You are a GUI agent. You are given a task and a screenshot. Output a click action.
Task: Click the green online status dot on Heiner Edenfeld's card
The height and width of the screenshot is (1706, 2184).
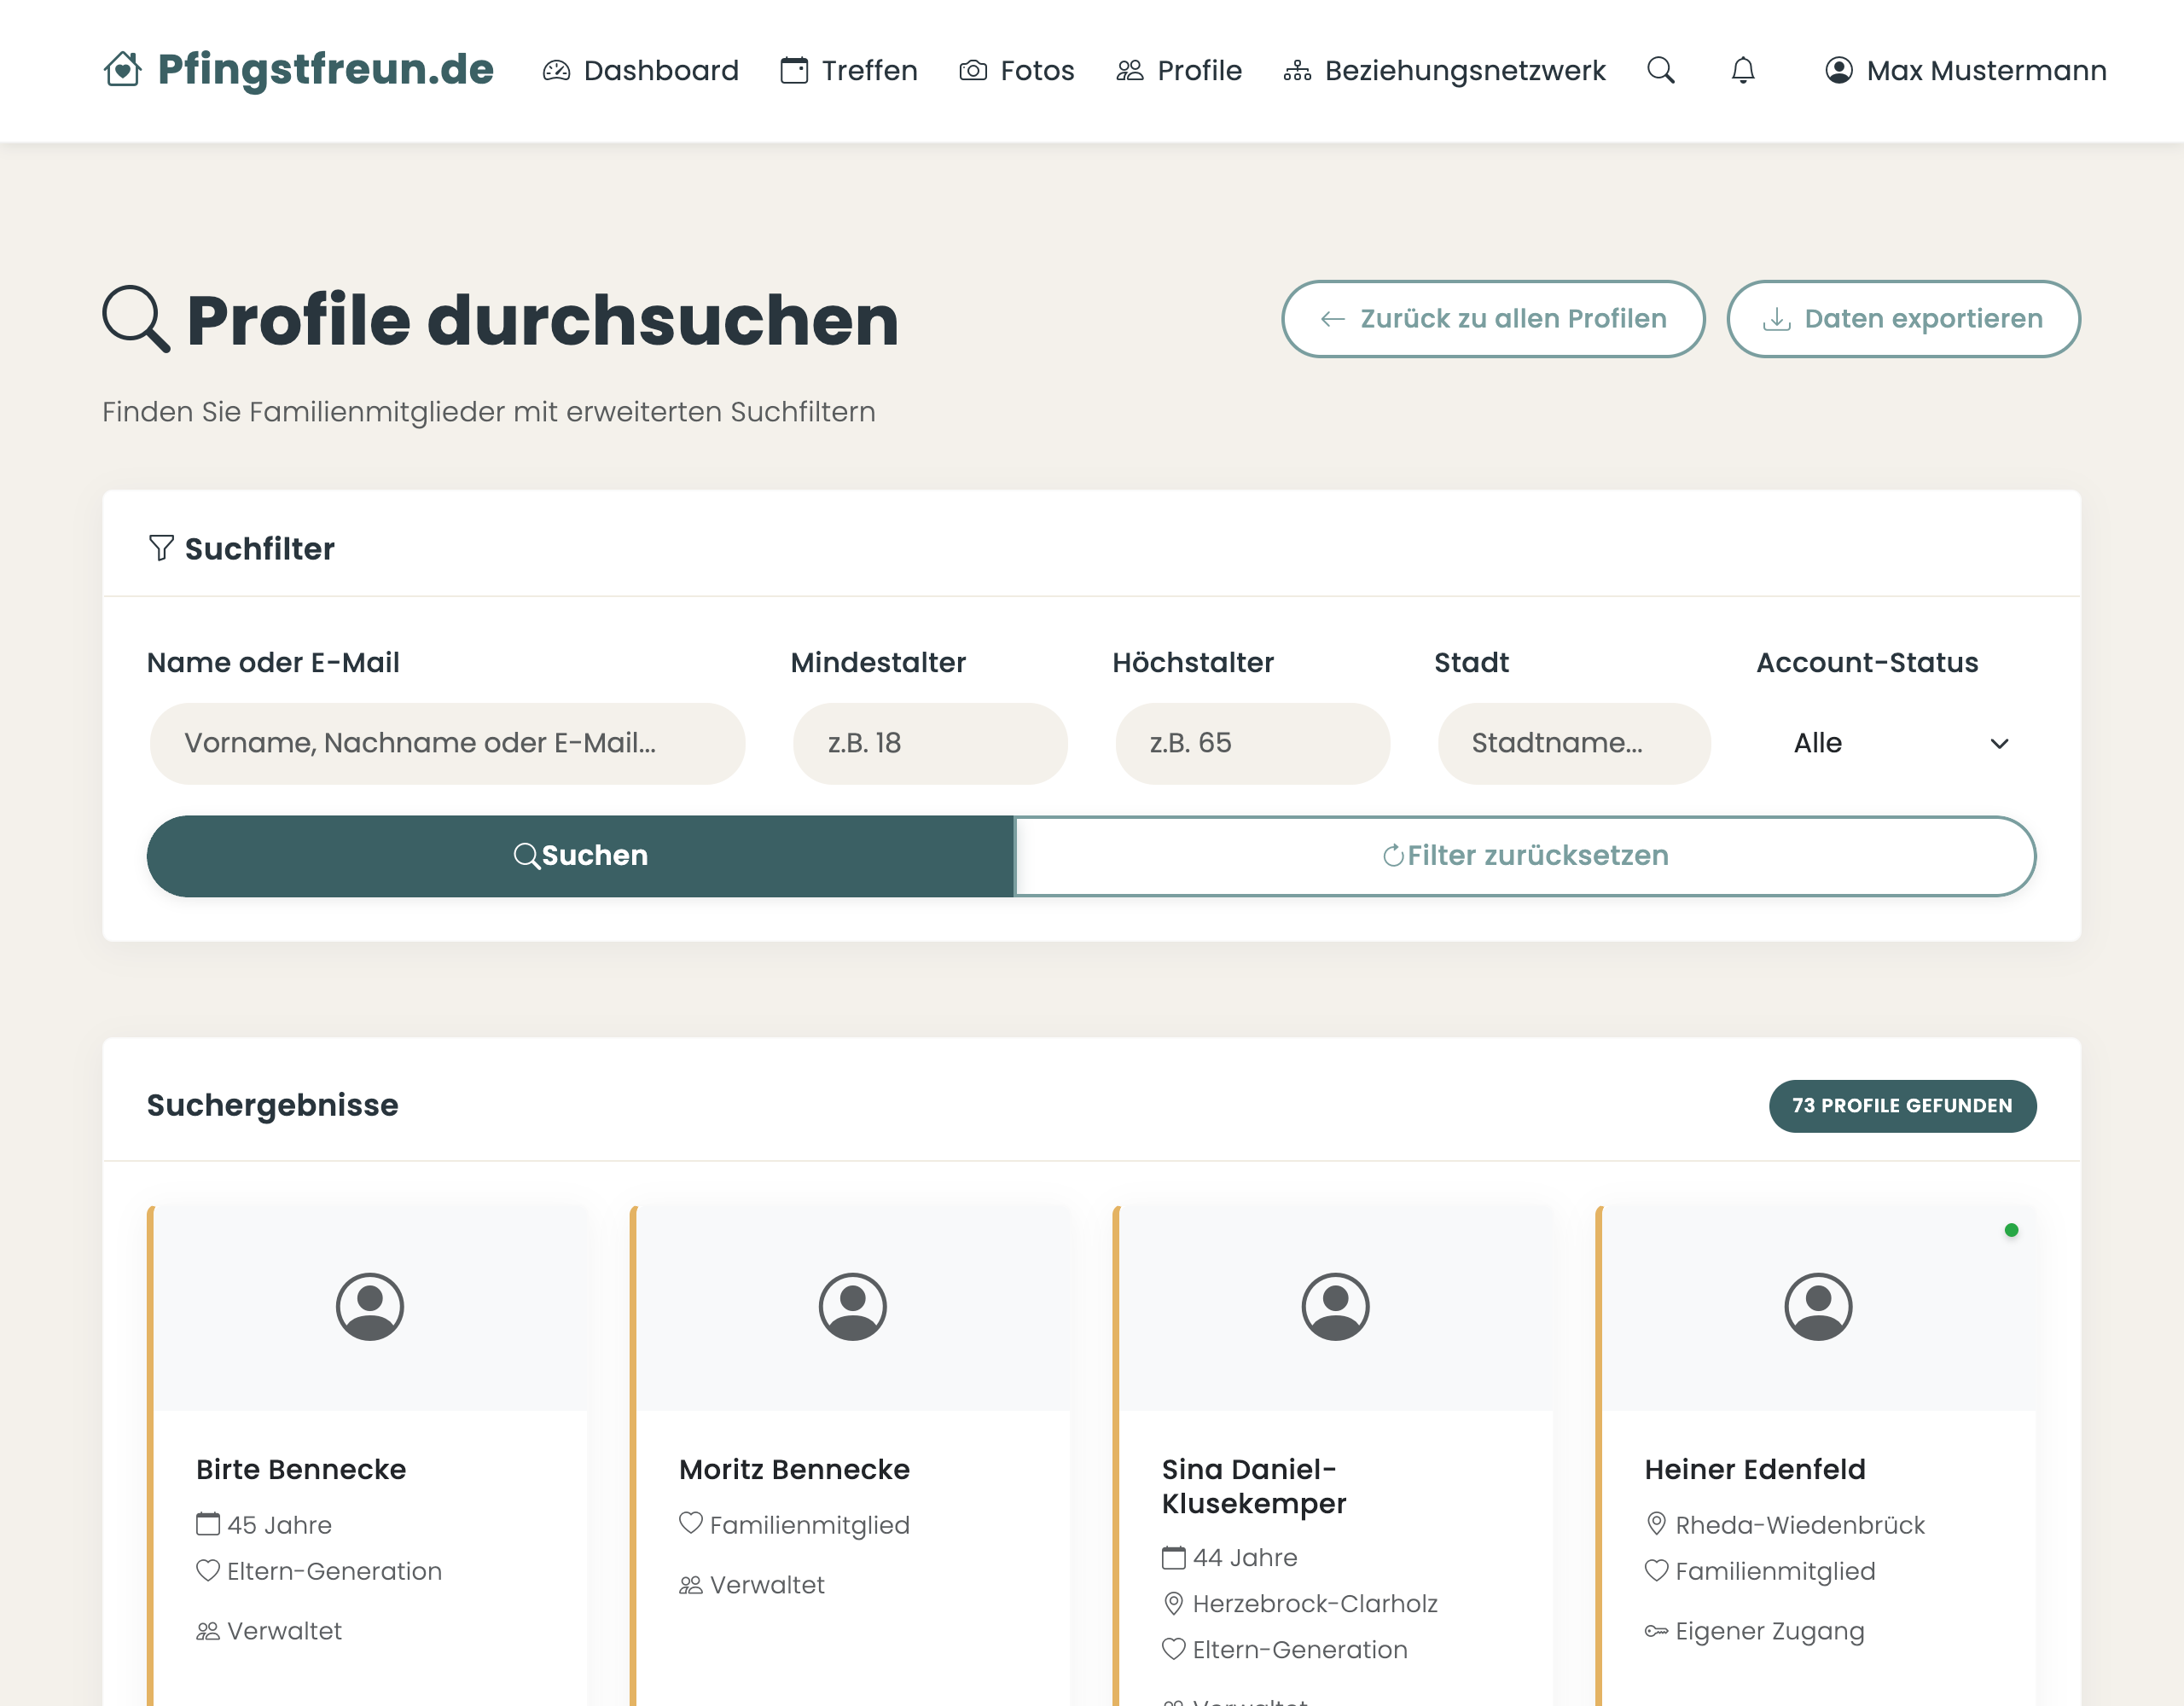point(2013,1230)
